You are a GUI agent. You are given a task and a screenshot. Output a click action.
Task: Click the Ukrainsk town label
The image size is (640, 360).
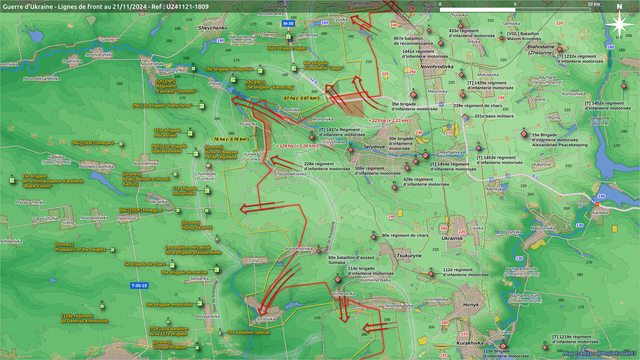pos(452,238)
